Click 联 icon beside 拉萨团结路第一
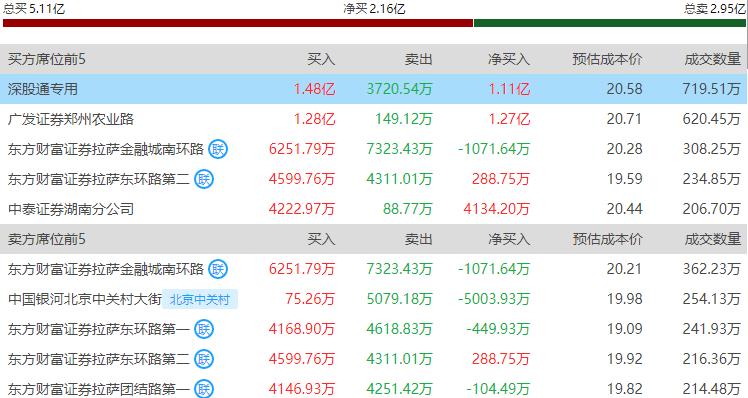The width and height of the screenshot is (748, 398). pyautogui.click(x=204, y=389)
